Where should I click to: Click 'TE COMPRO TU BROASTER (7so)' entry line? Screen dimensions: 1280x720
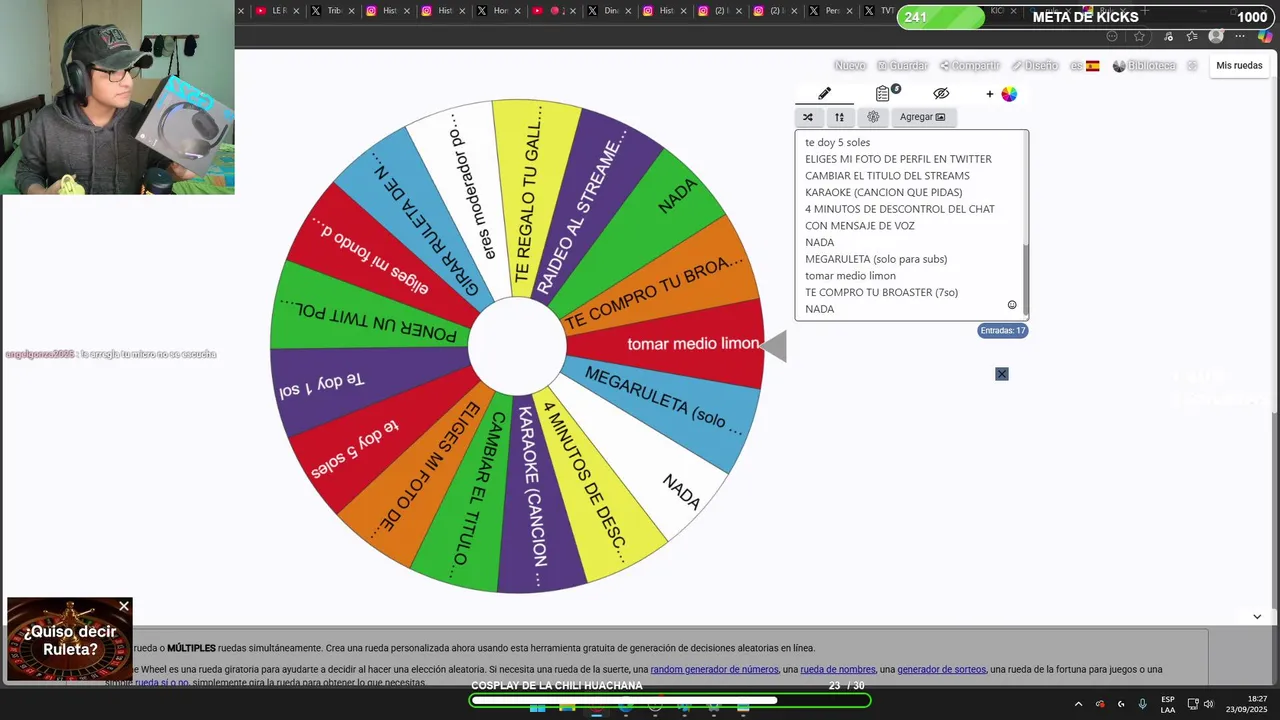click(x=881, y=292)
